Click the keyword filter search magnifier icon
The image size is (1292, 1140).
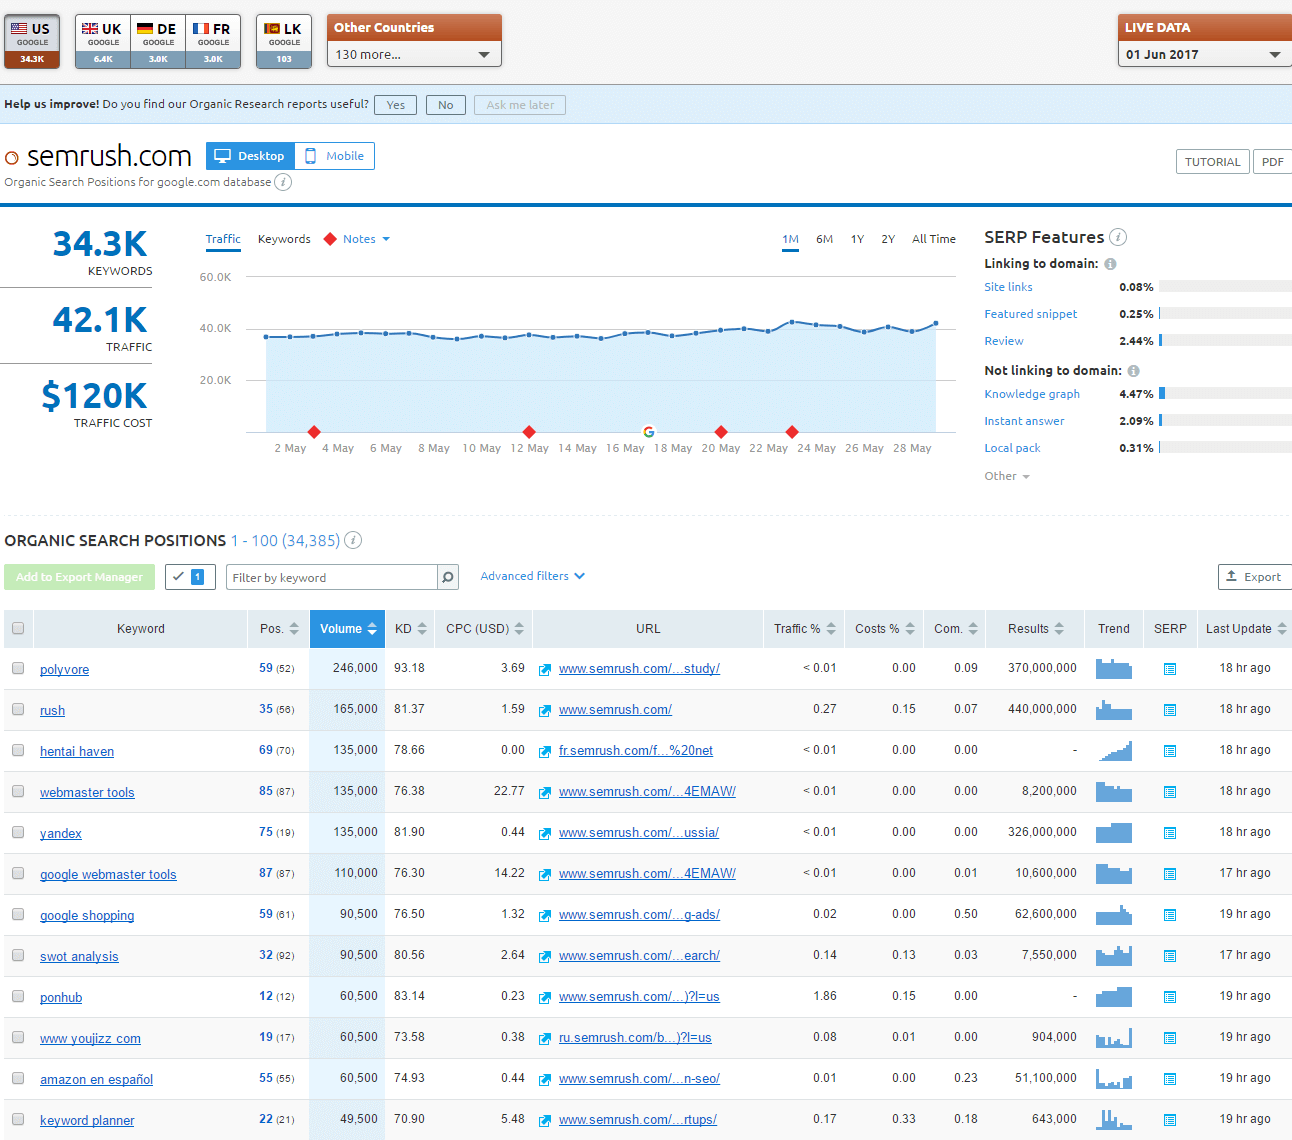coord(448,577)
